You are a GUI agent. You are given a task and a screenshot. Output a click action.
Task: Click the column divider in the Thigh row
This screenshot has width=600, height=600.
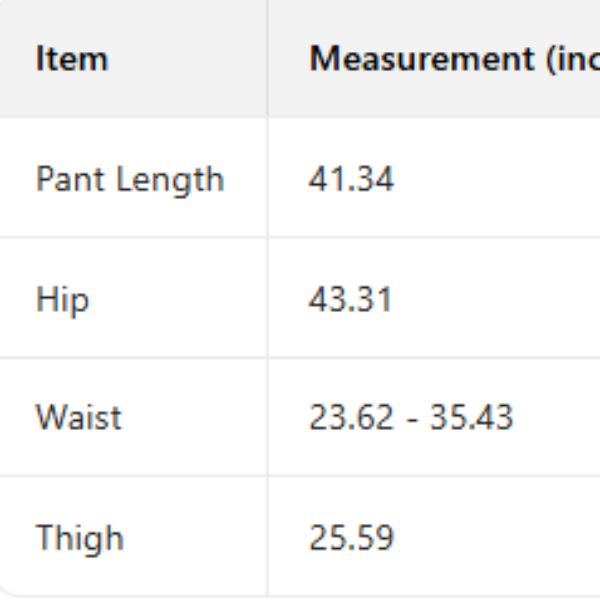point(267,538)
